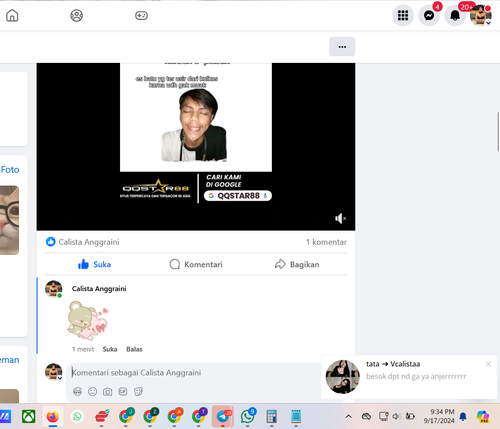Open Notepad in the taskbar
Viewport: 500px width, 429px height.
tap(296, 416)
